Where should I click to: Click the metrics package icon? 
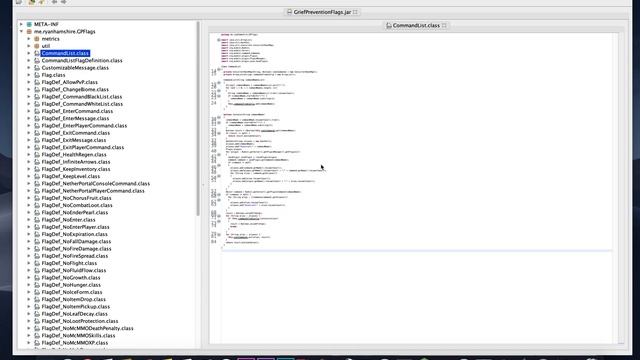click(x=37, y=39)
